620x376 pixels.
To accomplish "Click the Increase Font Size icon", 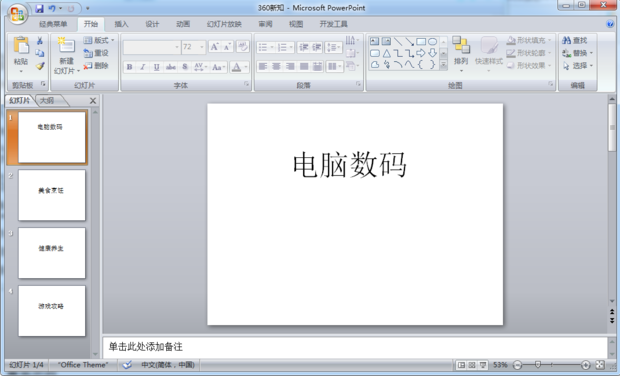I will tap(214, 47).
